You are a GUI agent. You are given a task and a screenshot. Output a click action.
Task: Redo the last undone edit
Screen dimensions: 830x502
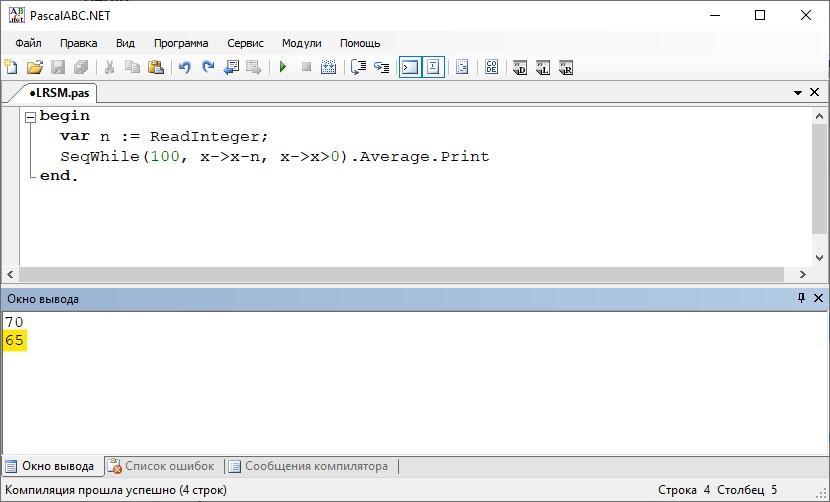[x=208, y=67]
